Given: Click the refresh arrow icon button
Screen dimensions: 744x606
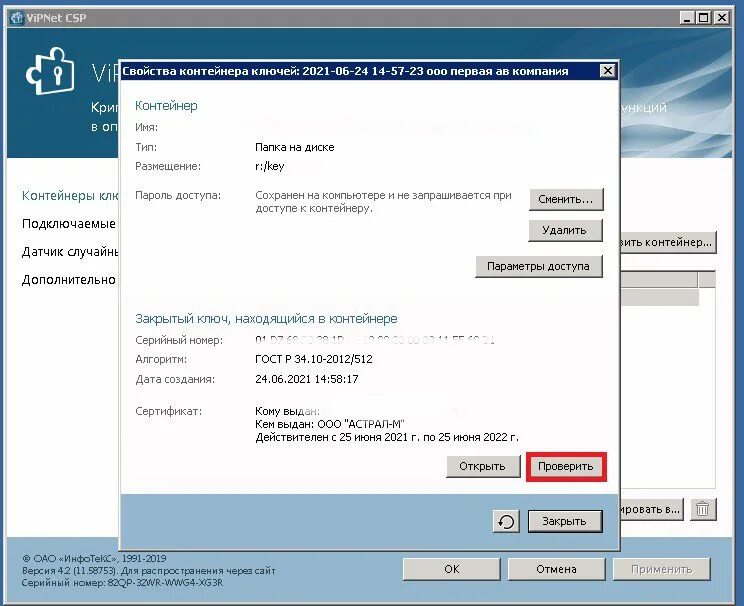Looking at the screenshot, I should 506,522.
